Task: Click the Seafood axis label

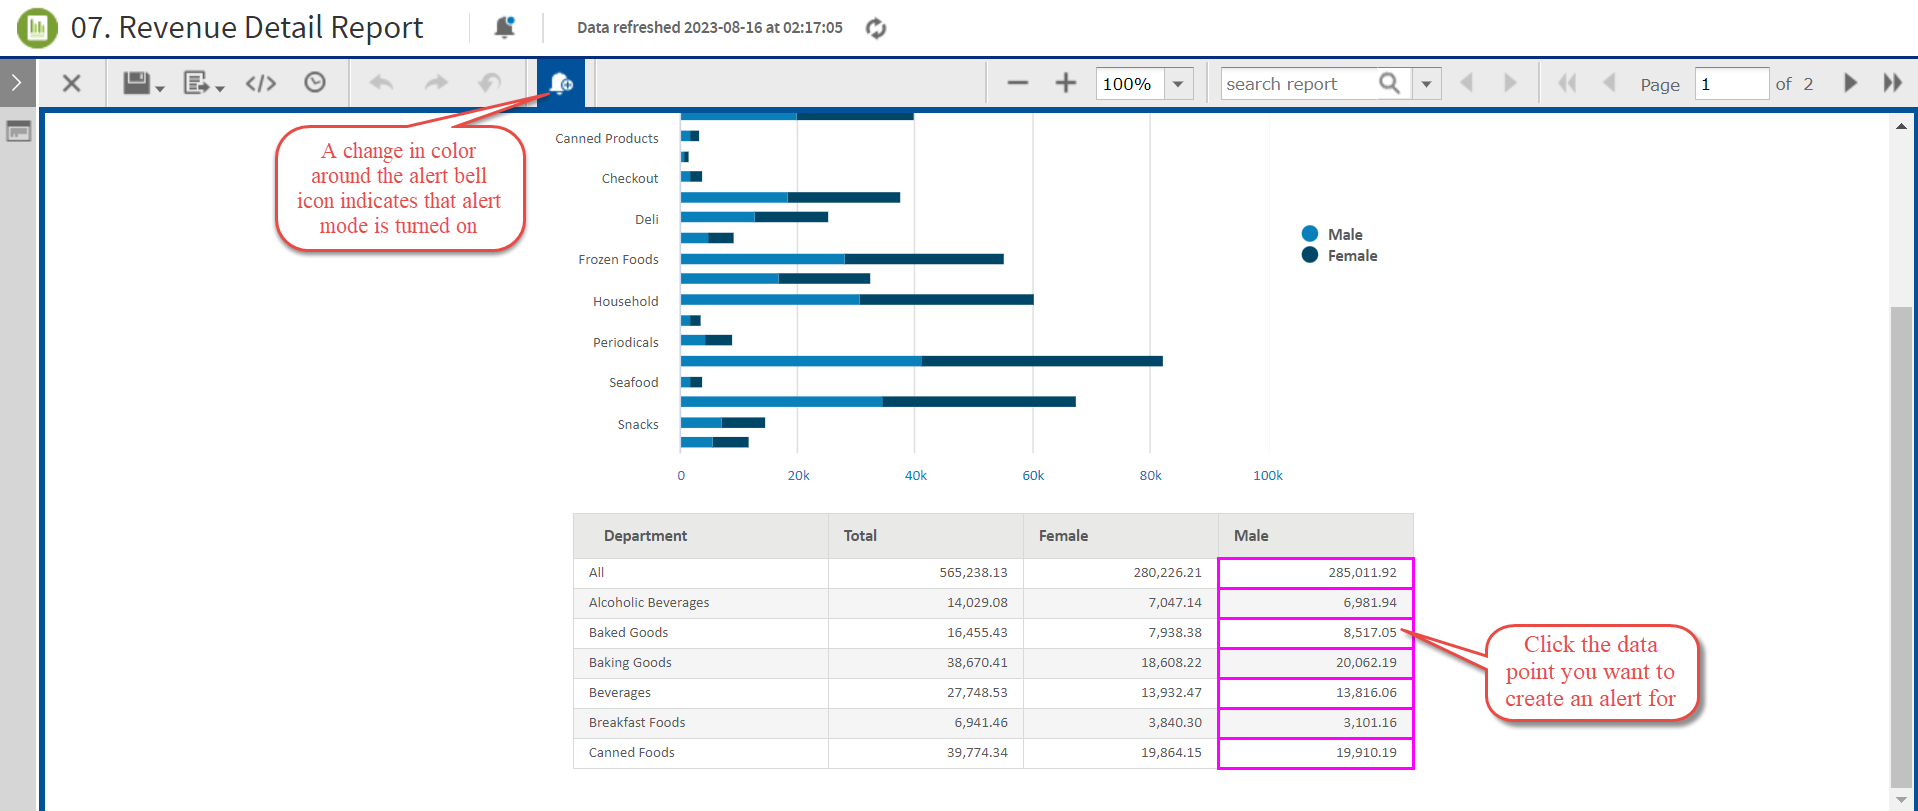Action: 633,383
